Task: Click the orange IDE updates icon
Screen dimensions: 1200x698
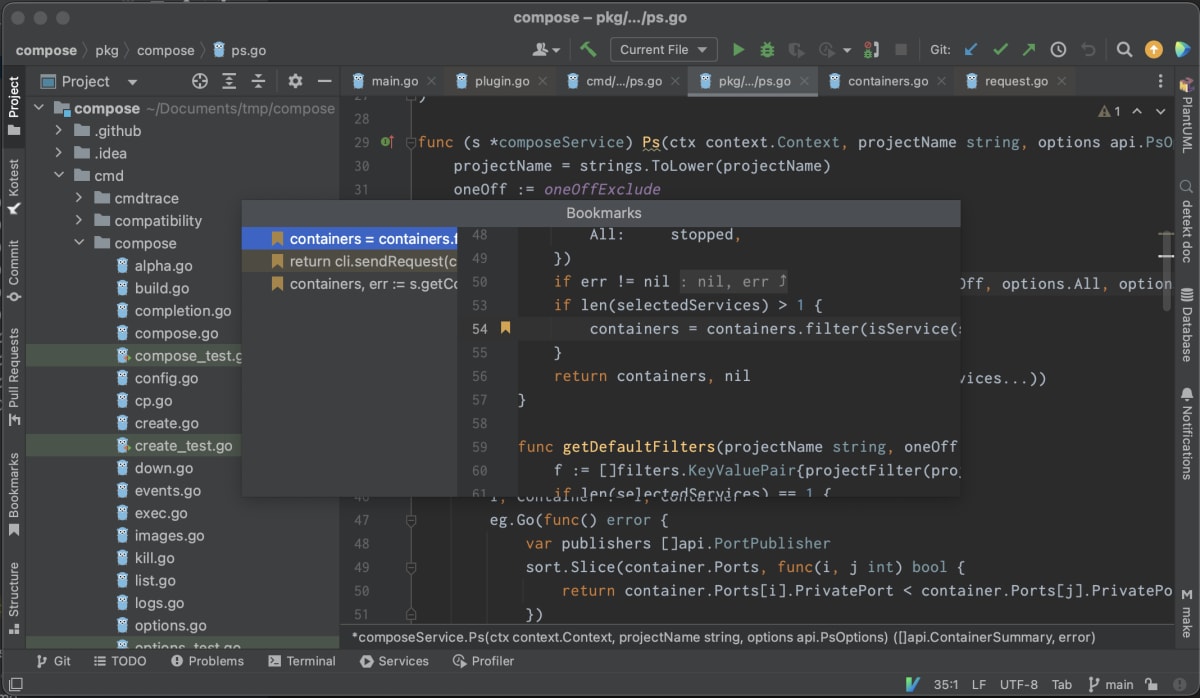Action: [x=1154, y=49]
